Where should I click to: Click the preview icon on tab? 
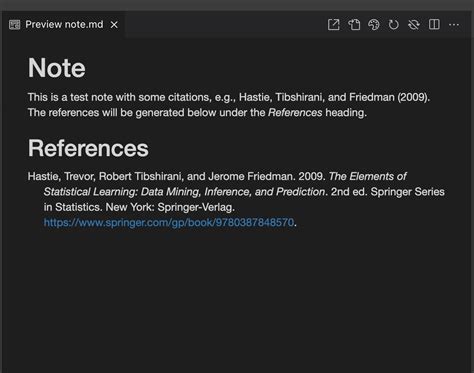pos(14,25)
